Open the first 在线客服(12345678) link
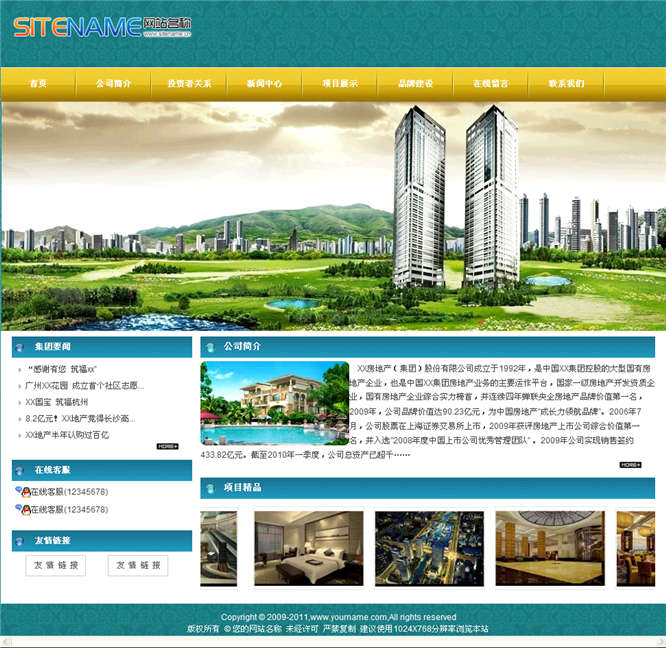Image resolution: width=666 pixels, height=648 pixels. (70, 492)
